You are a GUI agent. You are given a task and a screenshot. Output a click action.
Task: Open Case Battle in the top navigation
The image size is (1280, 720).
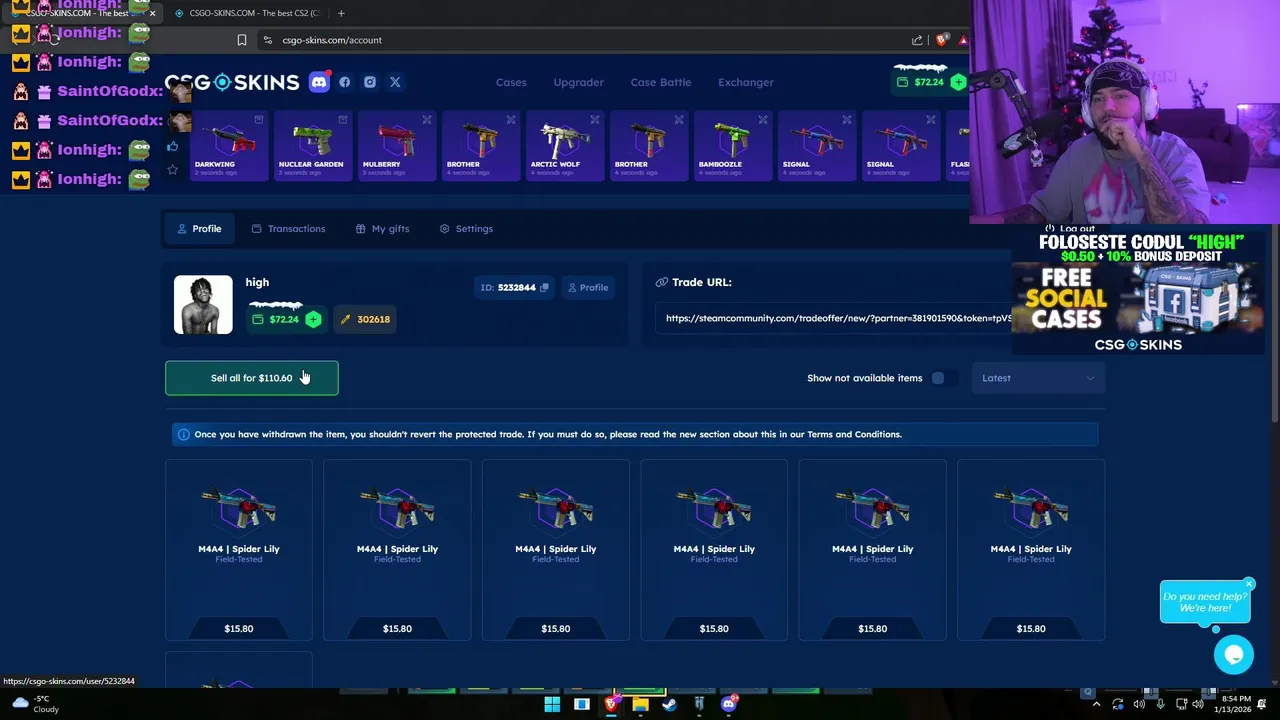tap(661, 82)
